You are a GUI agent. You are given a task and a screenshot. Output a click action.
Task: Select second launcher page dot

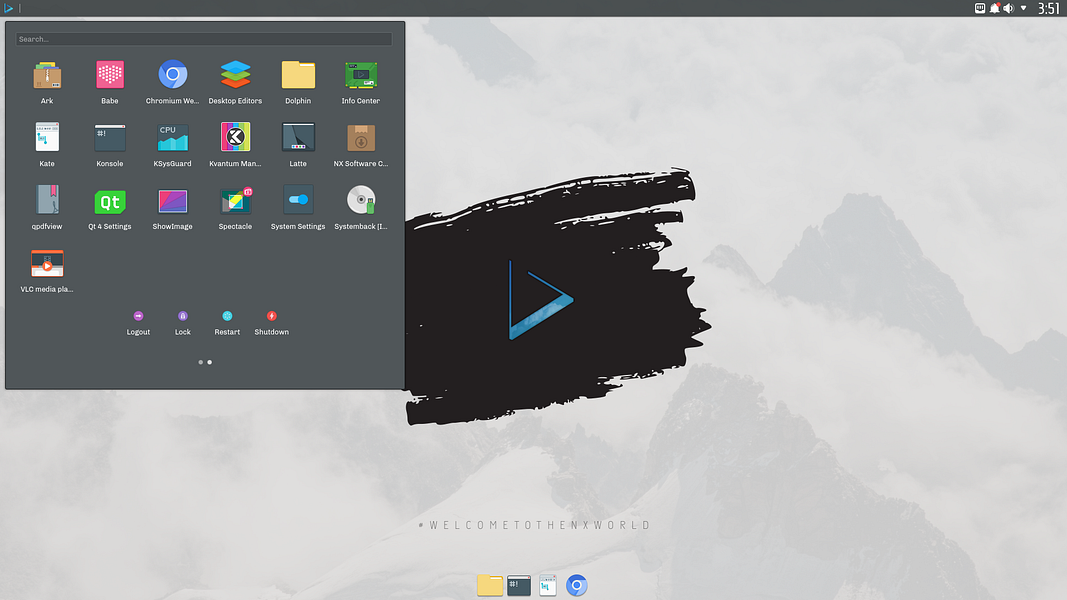(x=210, y=362)
